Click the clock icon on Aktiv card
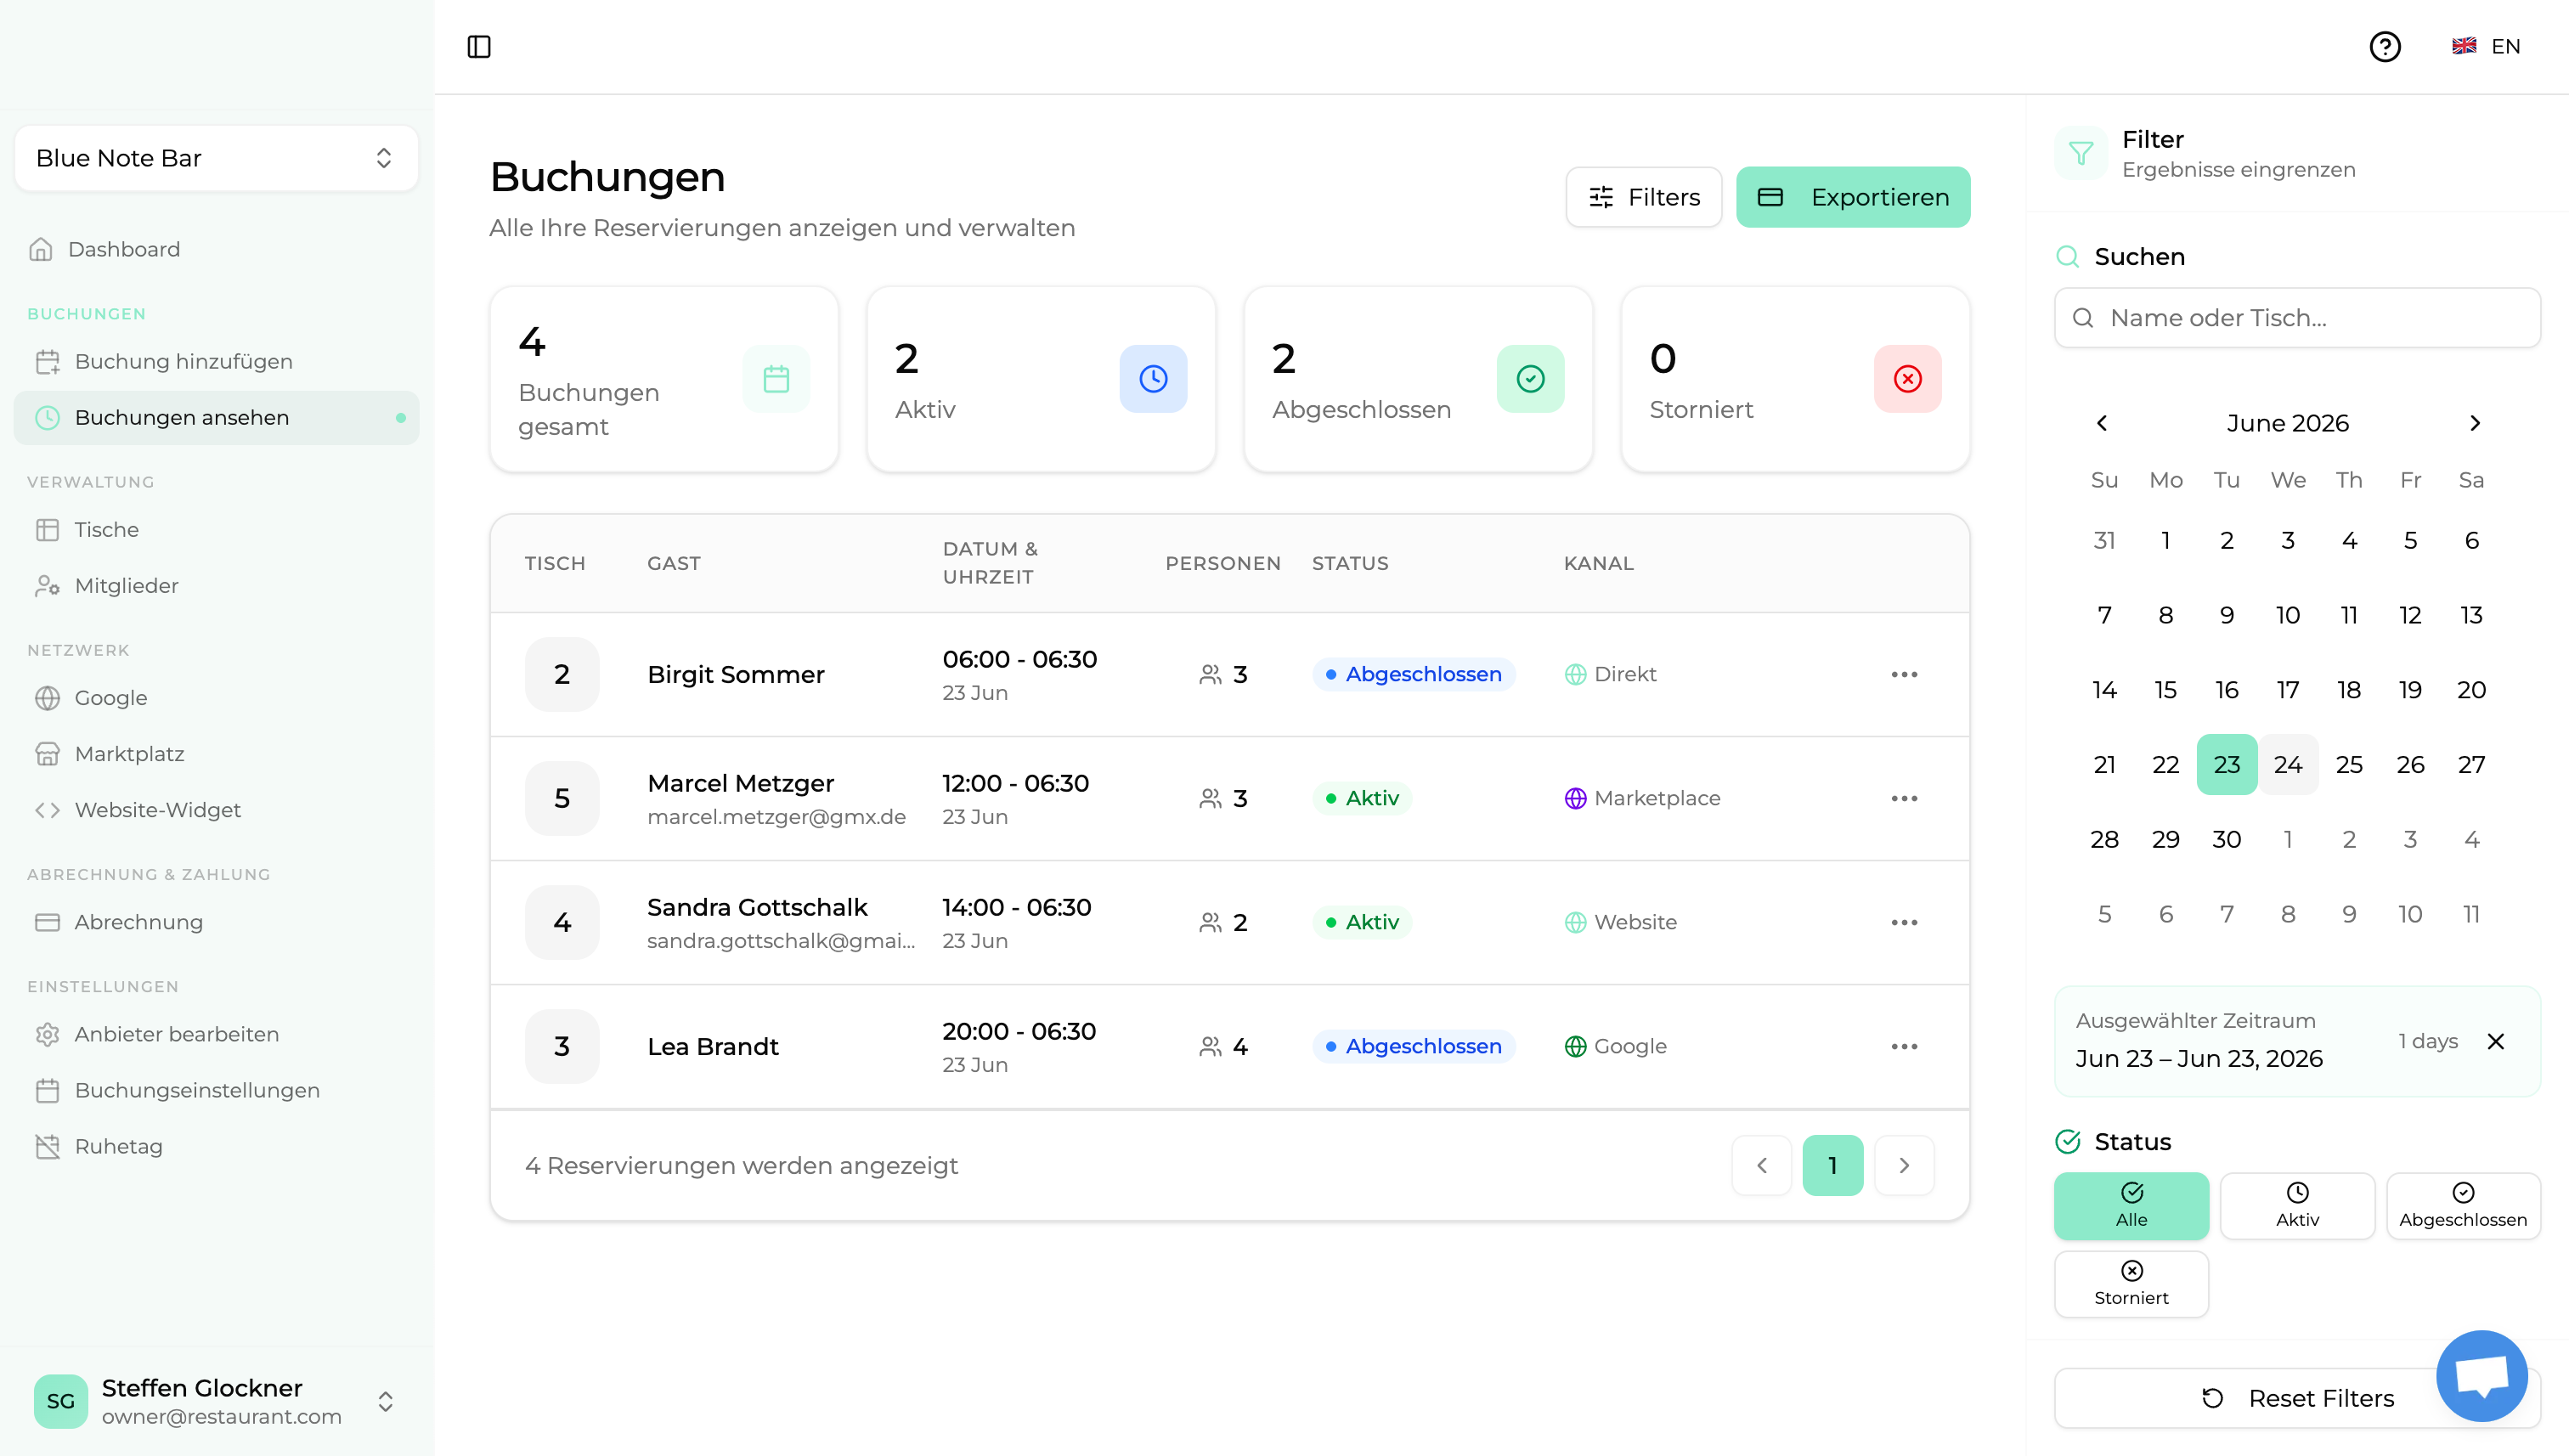This screenshot has width=2569, height=1456. [1153, 379]
